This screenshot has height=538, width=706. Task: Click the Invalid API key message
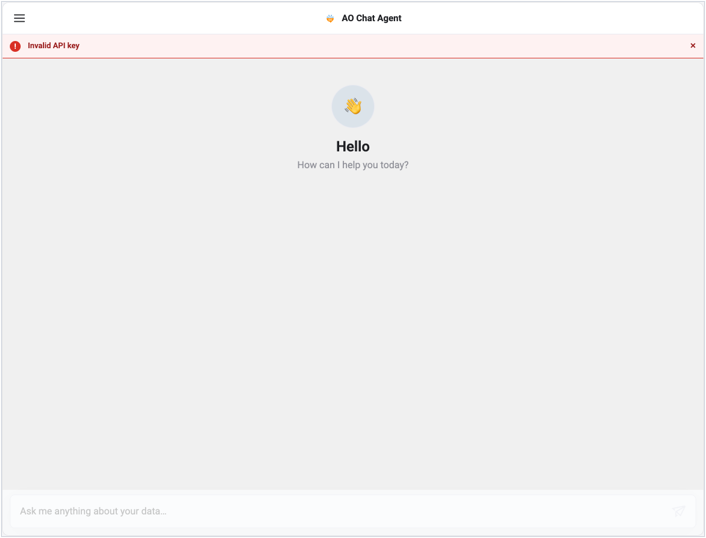click(54, 45)
